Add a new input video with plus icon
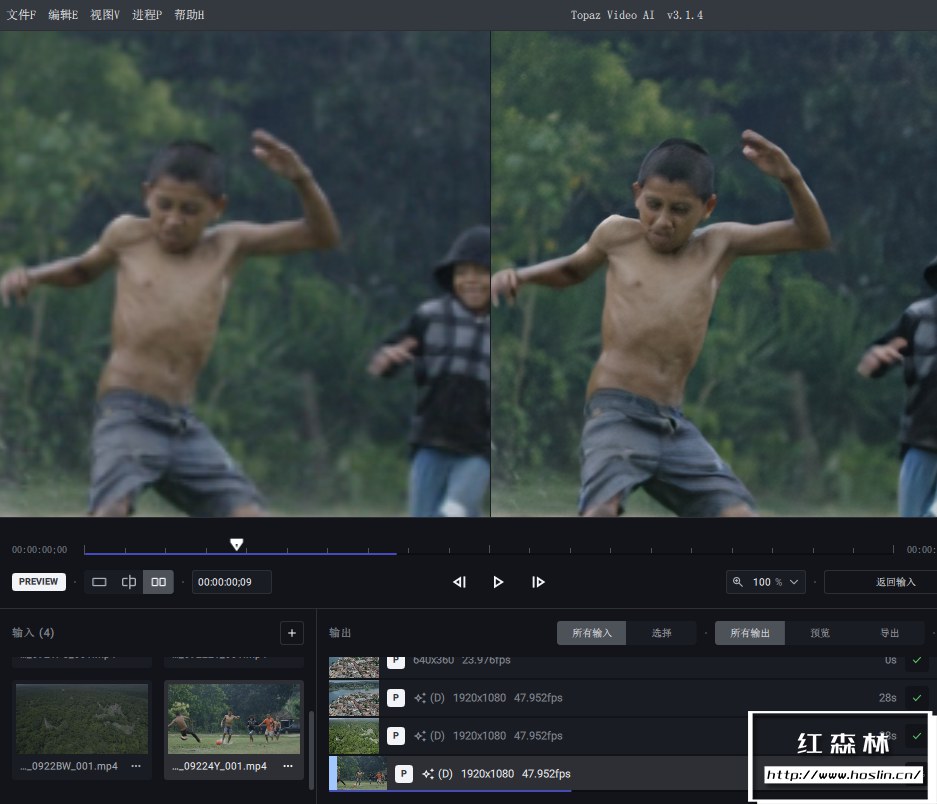Image resolution: width=937 pixels, height=804 pixels. pyautogui.click(x=292, y=633)
